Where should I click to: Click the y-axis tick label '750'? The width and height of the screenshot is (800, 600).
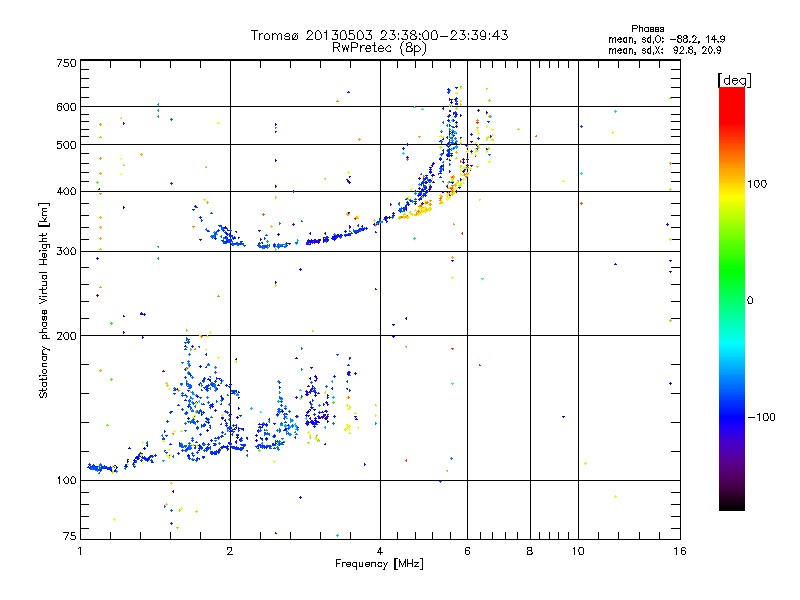coord(66,63)
